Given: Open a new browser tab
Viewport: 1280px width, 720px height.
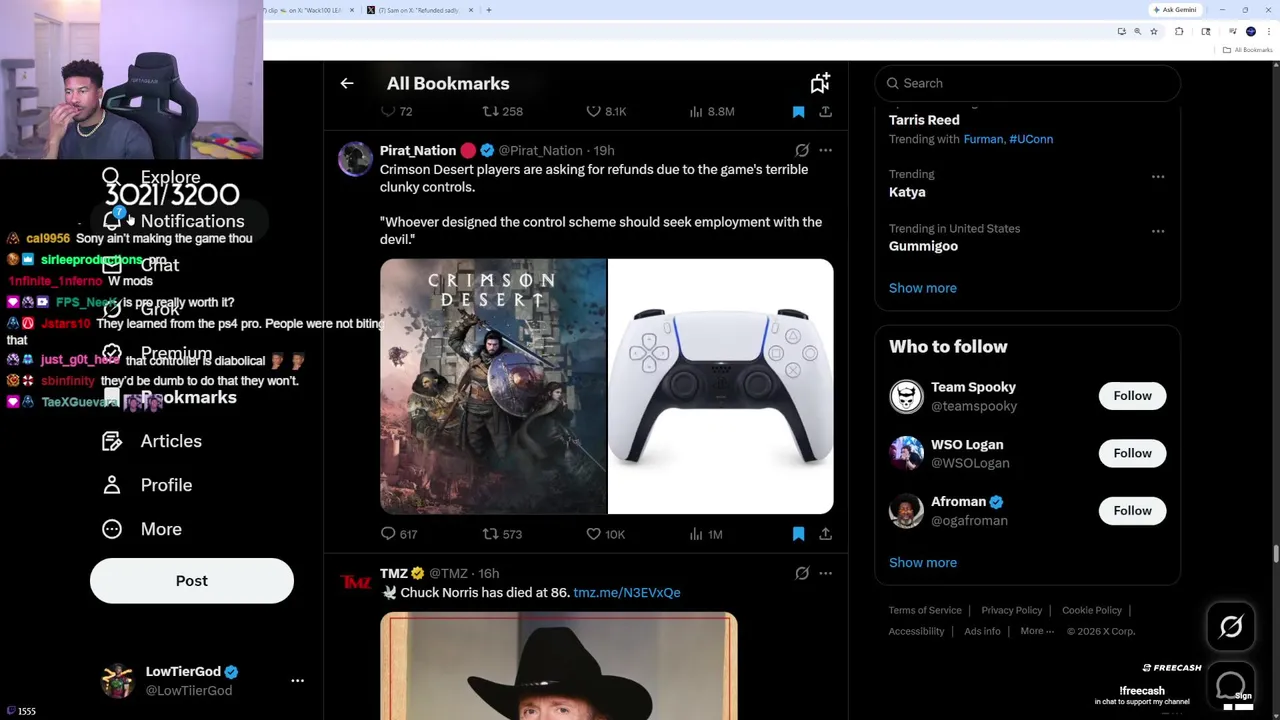Looking at the screenshot, I should pos(488,10).
